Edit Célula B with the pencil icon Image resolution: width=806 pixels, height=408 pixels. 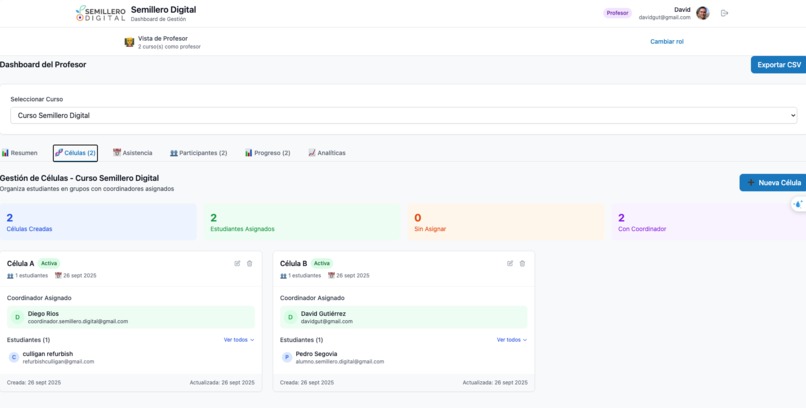tap(510, 264)
